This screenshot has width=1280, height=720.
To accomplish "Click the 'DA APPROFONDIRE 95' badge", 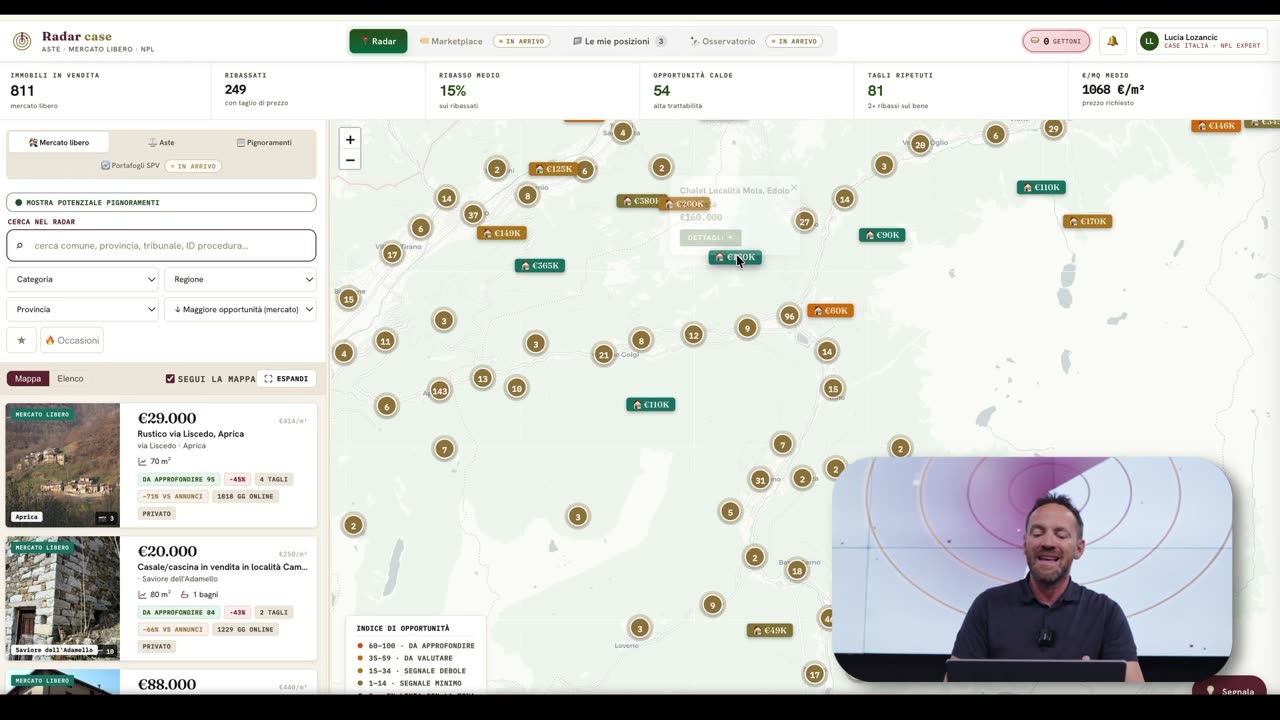I will pos(179,479).
